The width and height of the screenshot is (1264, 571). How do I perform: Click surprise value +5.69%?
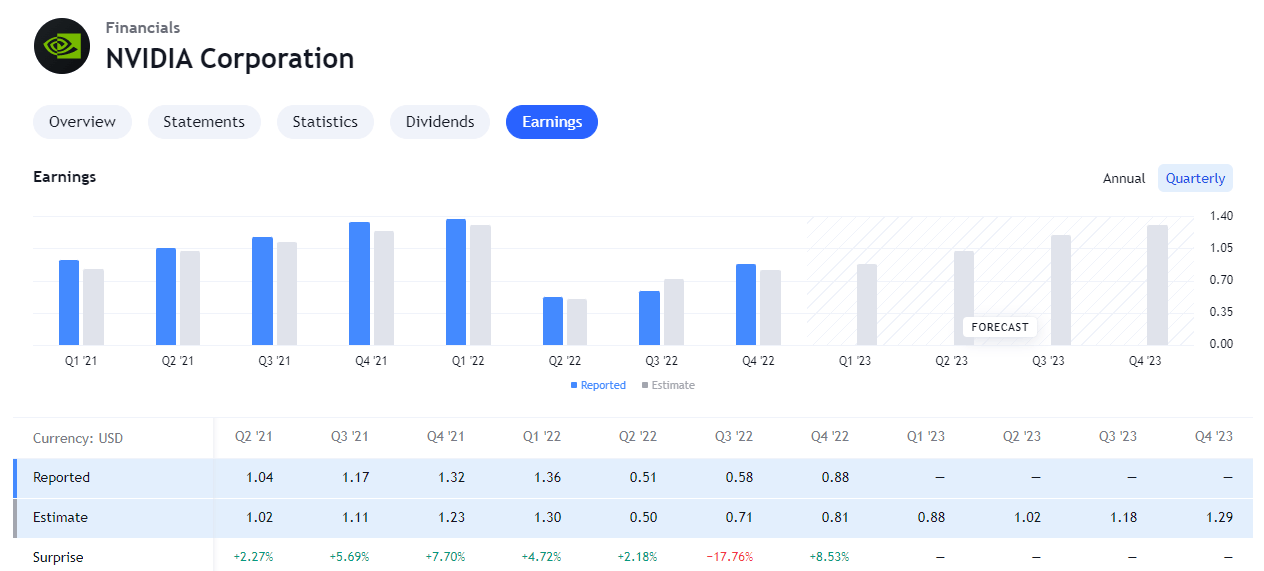pyautogui.click(x=349, y=557)
